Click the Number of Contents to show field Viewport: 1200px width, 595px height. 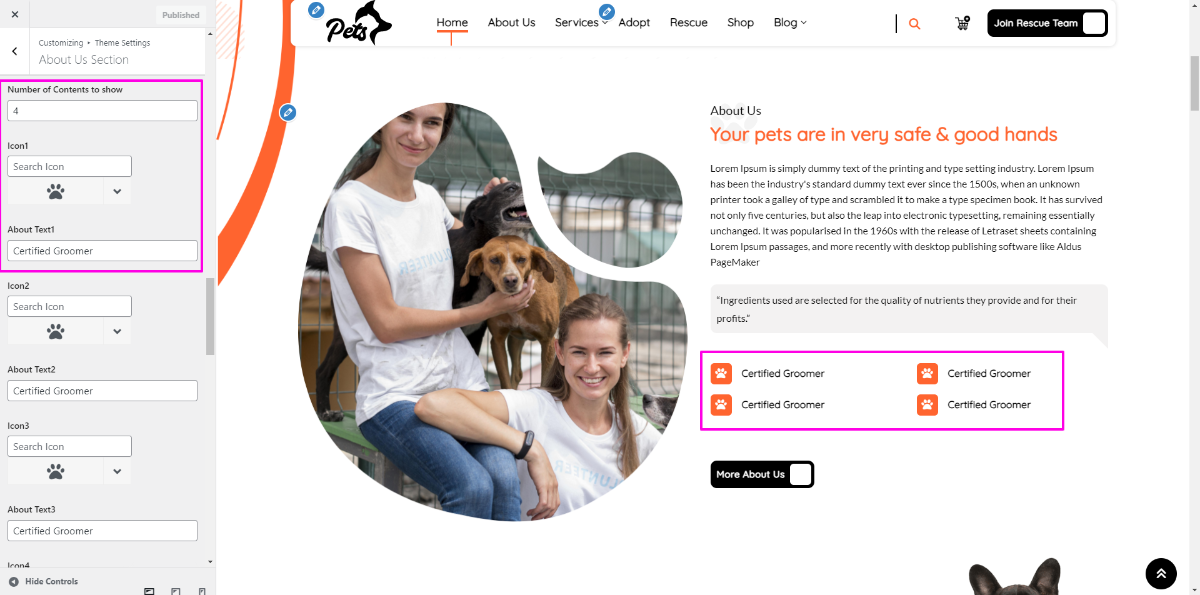click(102, 111)
